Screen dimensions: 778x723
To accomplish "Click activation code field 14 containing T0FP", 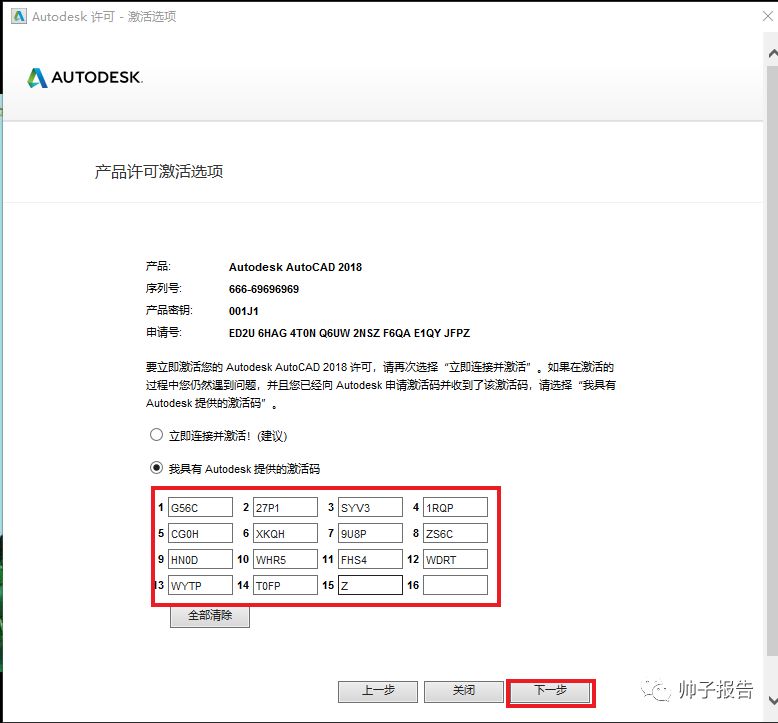I will click(285, 585).
